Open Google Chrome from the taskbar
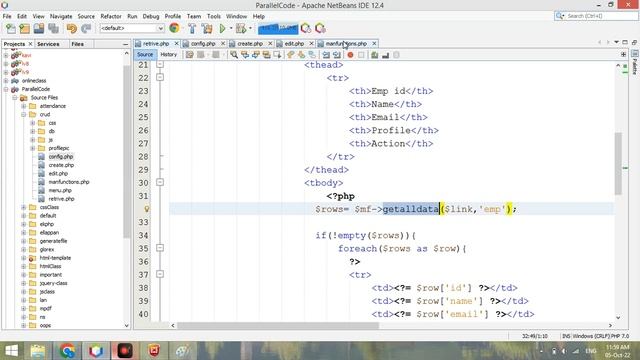 click(67, 351)
